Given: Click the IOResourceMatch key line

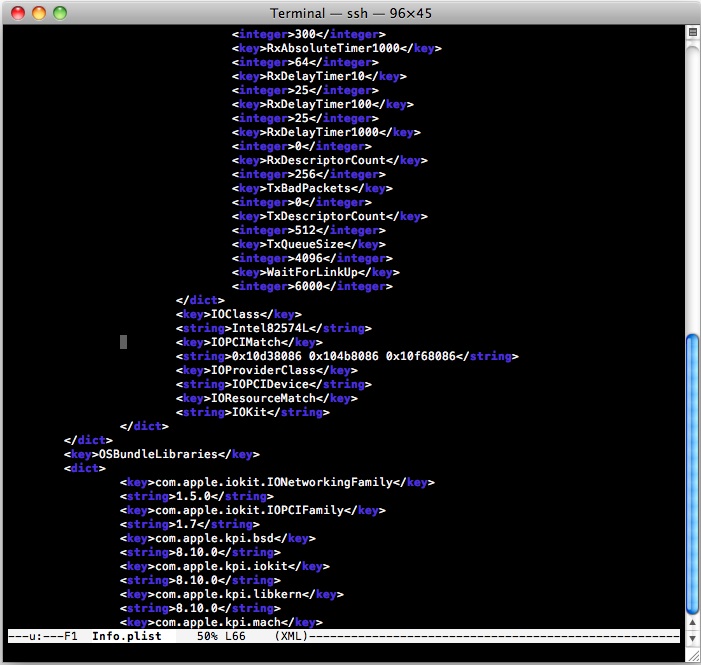Looking at the screenshot, I should pyautogui.click(x=266, y=398).
